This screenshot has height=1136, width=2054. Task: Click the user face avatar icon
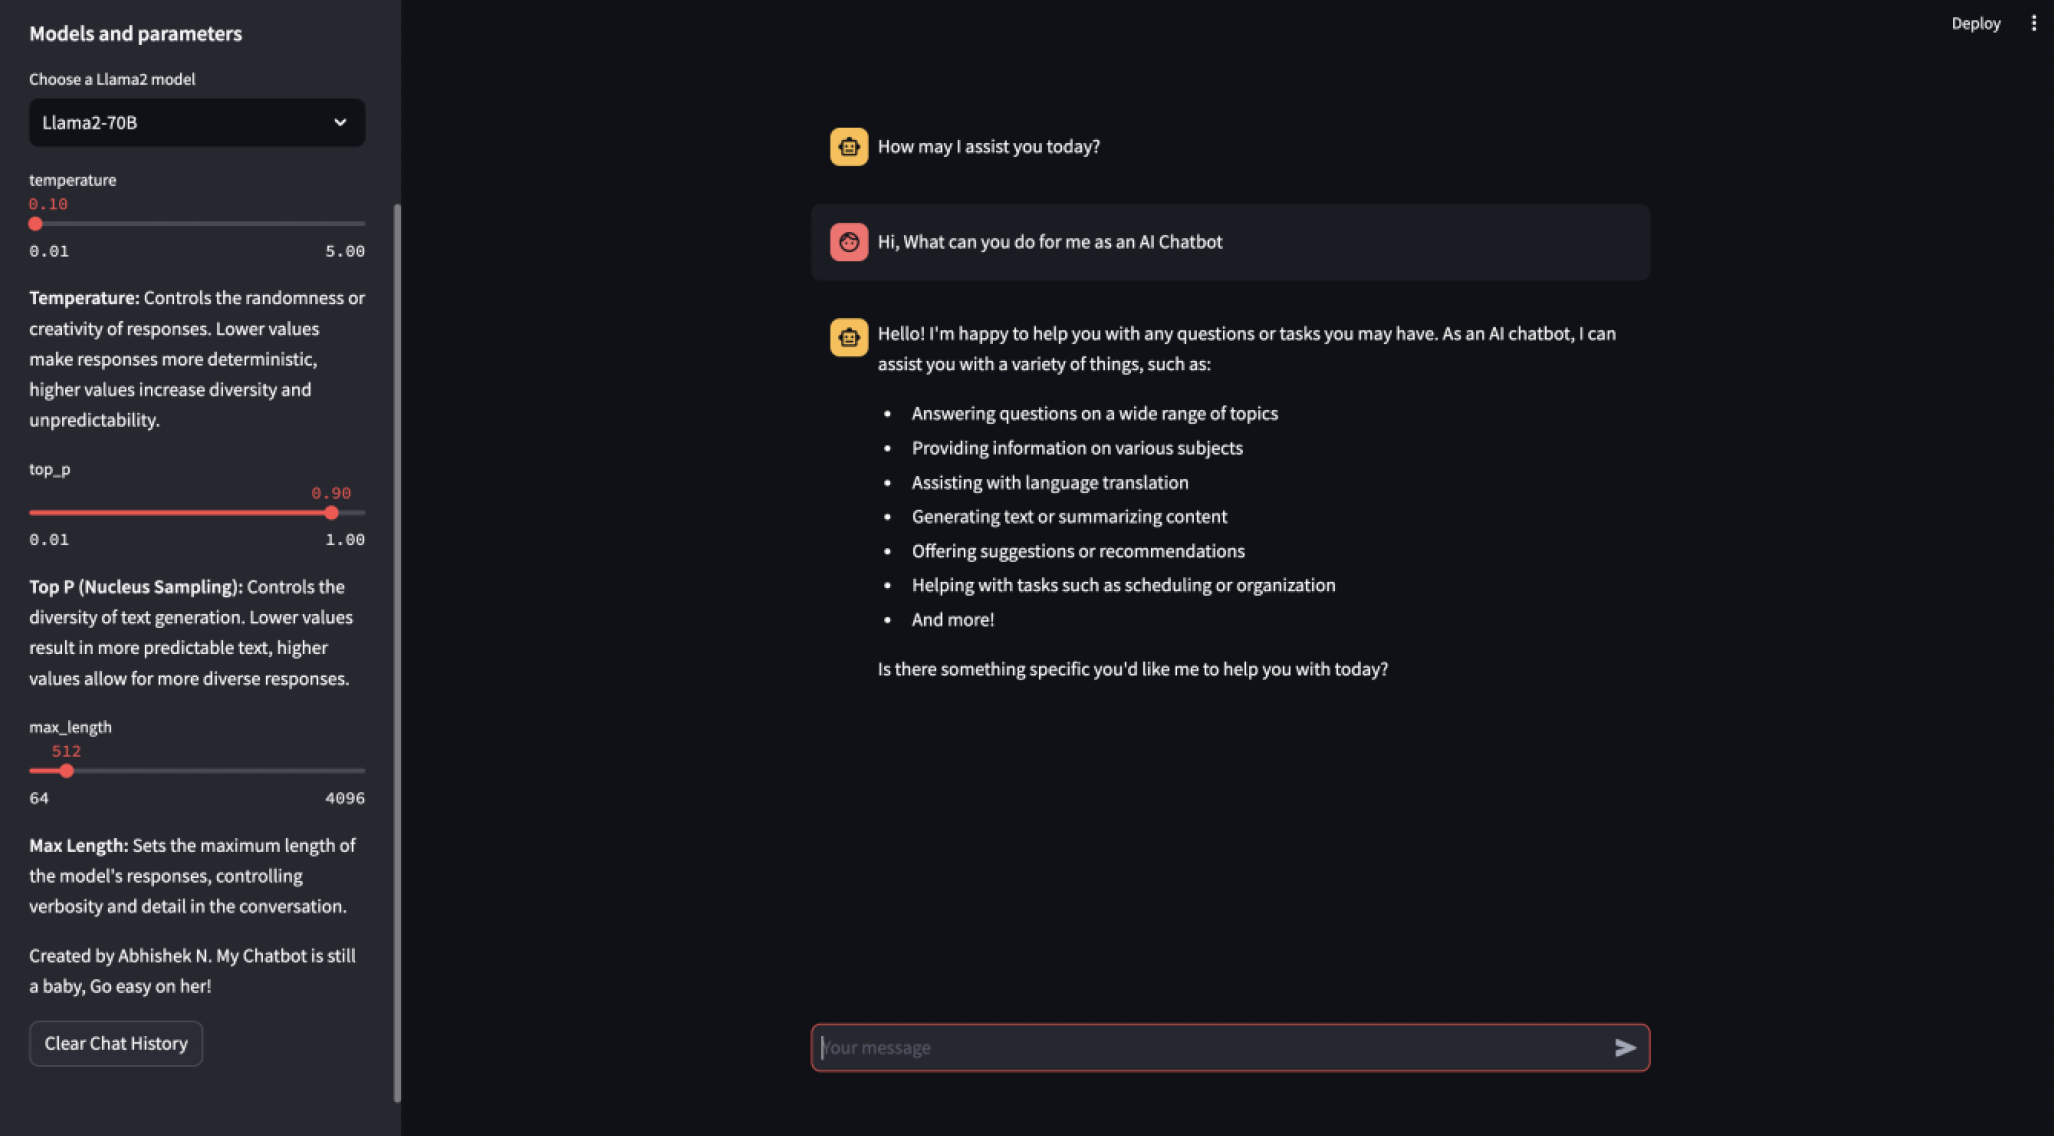point(849,242)
